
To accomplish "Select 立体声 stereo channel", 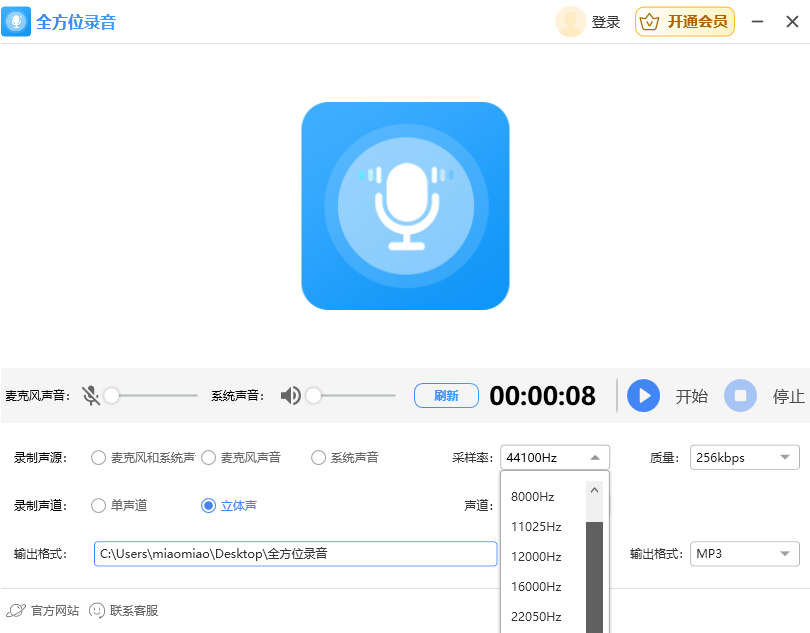I will (229, 505).
